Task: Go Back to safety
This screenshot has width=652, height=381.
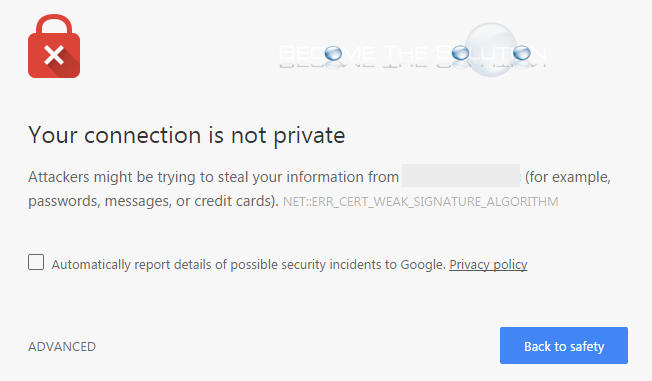Action: click(564, 346)
